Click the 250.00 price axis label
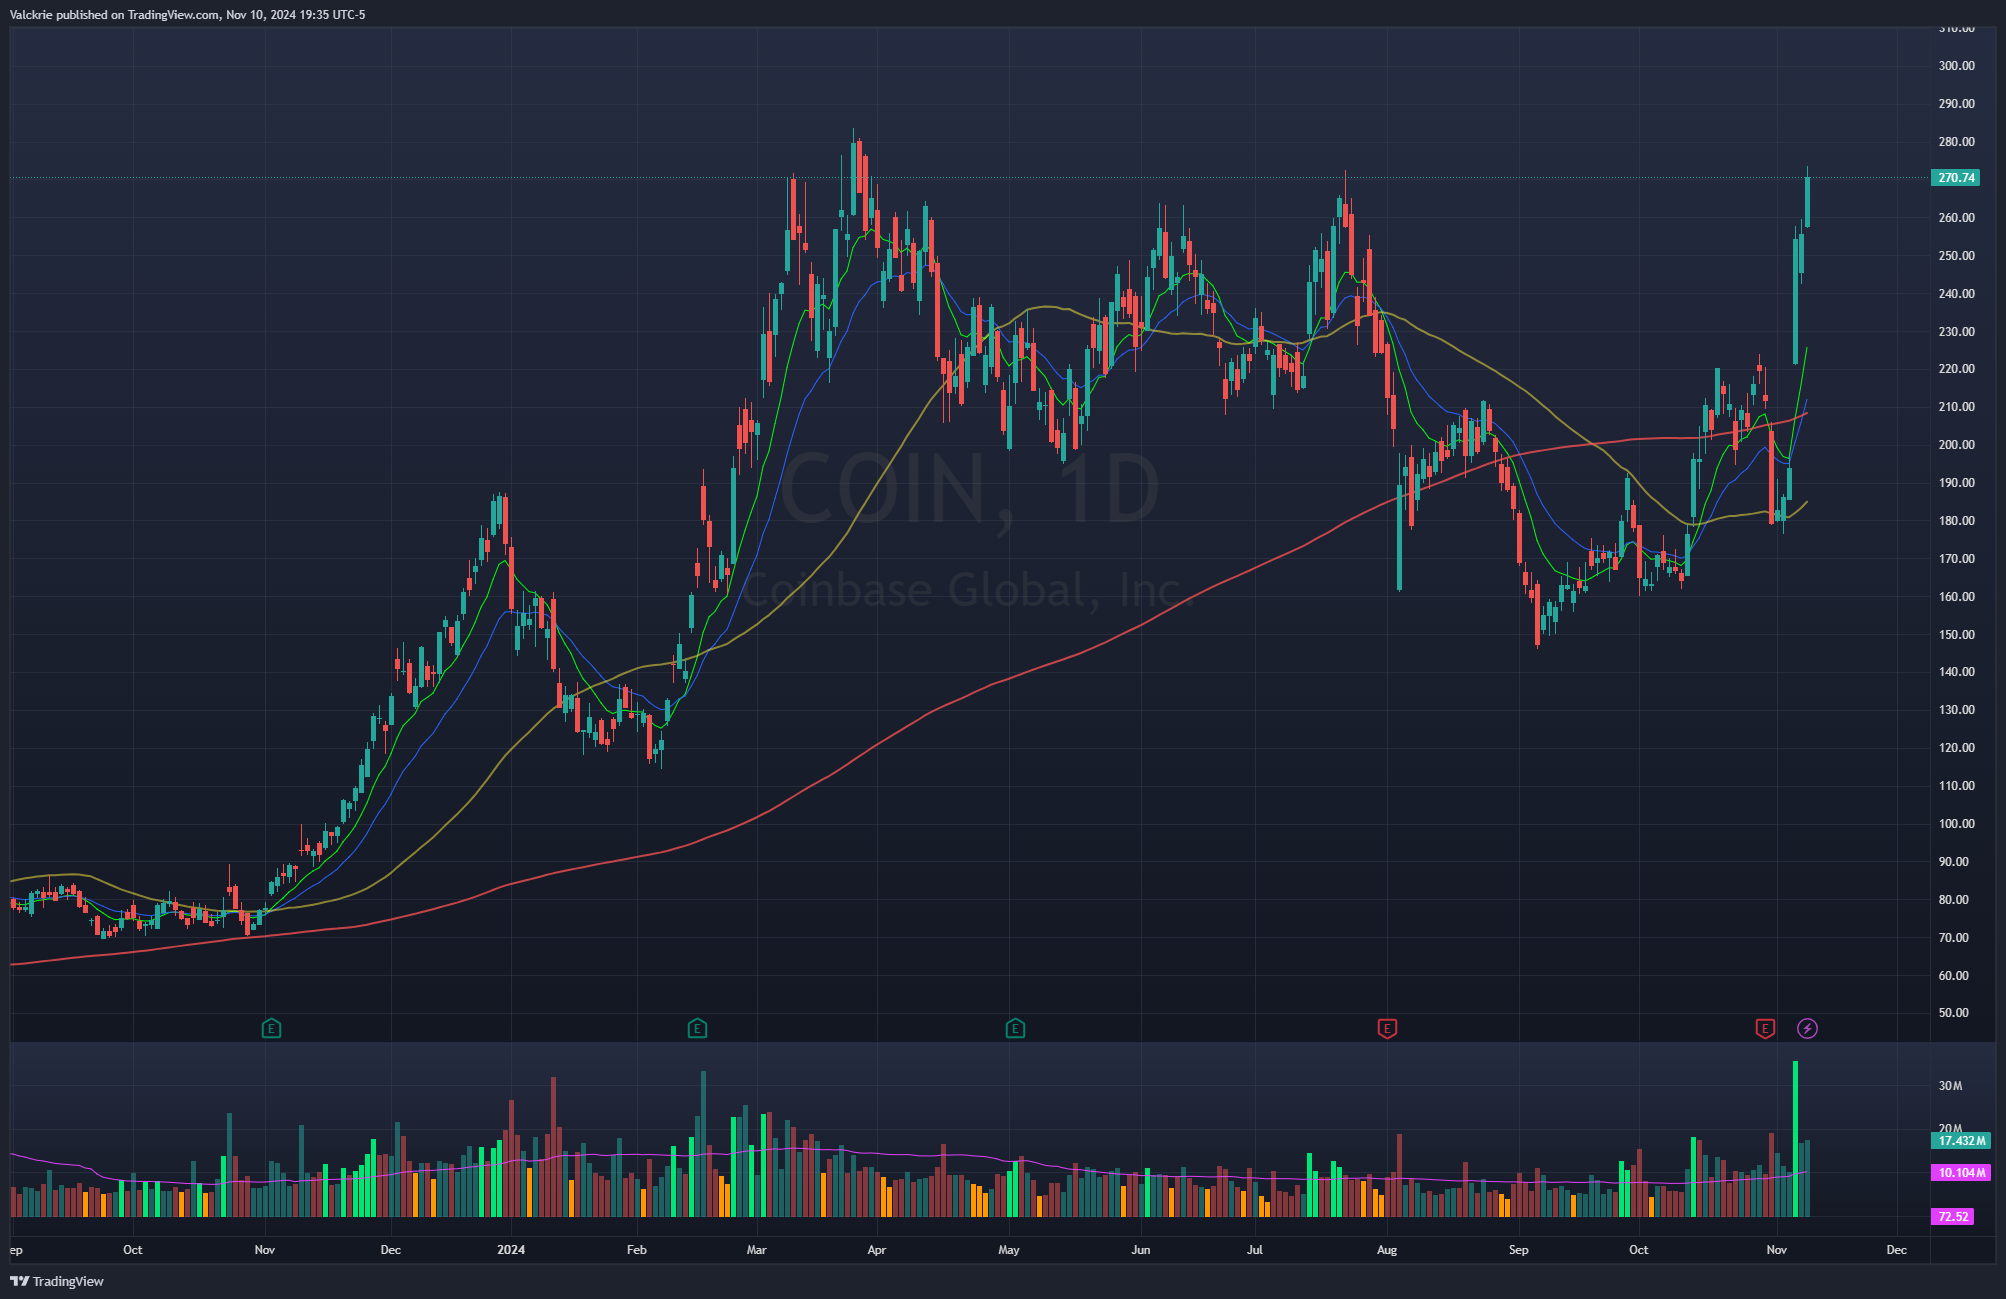Screen dimensions: 2006x1299 click(1957, 256)
